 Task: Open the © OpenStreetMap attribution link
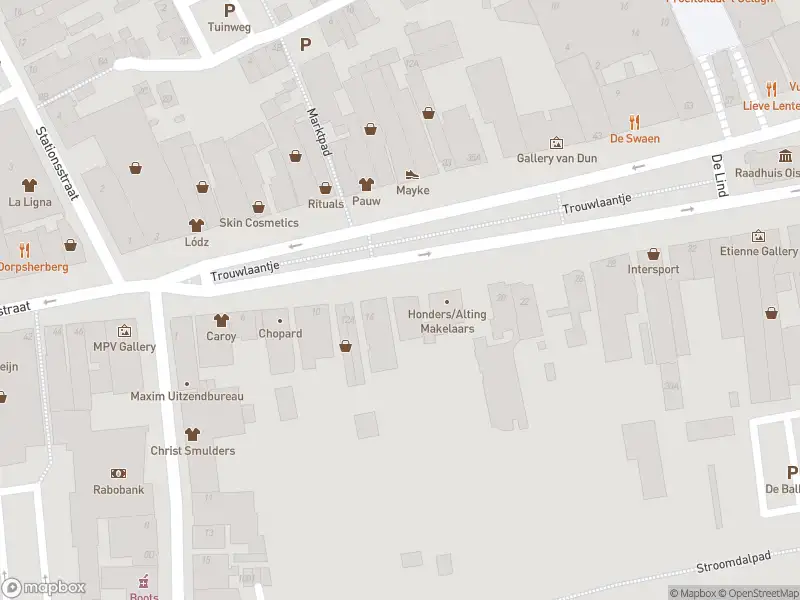click(759, 593)
